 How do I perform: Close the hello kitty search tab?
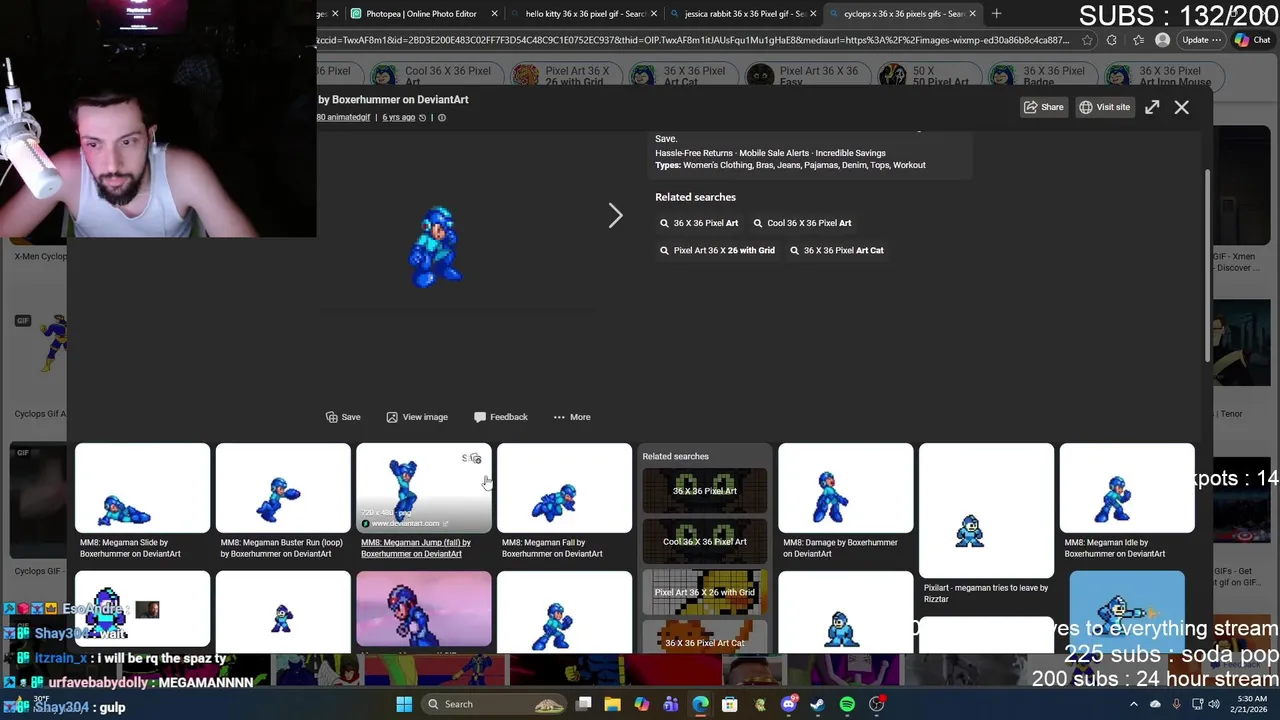(654, 14)
